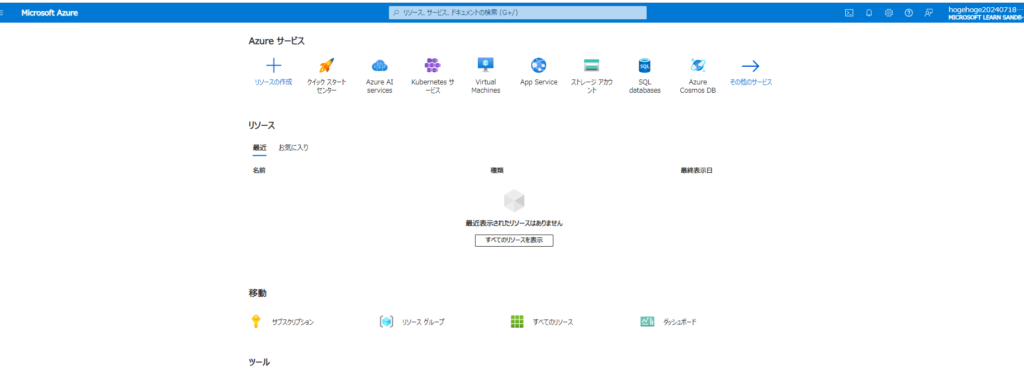Click すべてのリソースを表示 button
This screenshot has height=378, width=1024.
(x=514, y=240)
